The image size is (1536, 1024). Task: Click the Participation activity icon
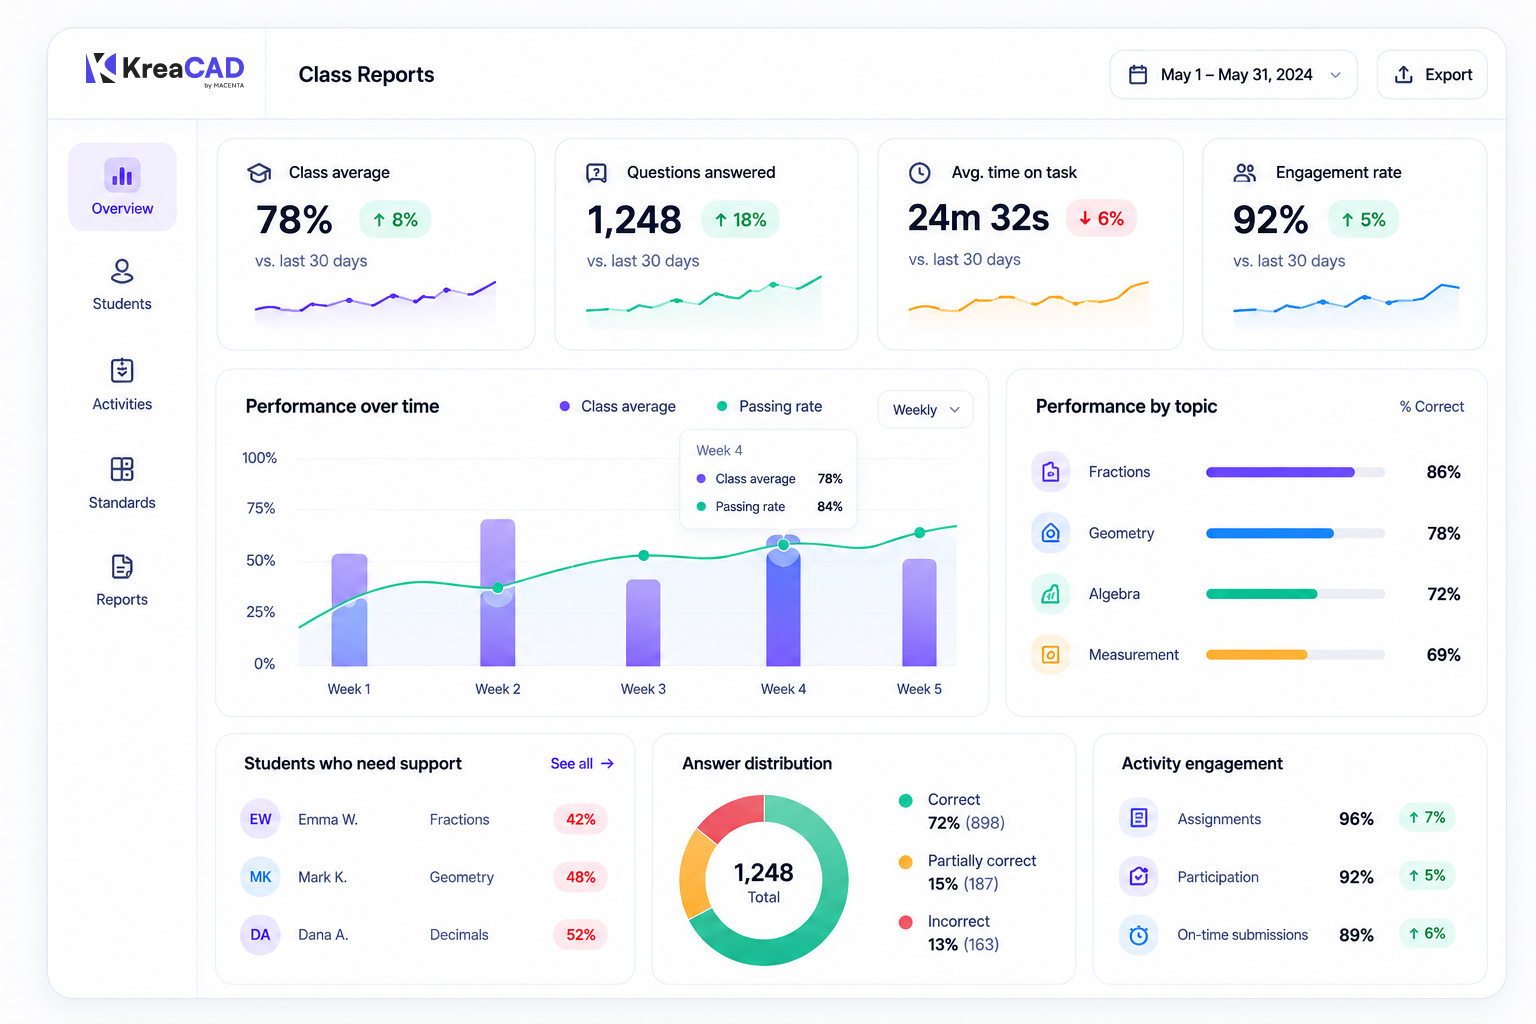click(x=1138, y=876)
